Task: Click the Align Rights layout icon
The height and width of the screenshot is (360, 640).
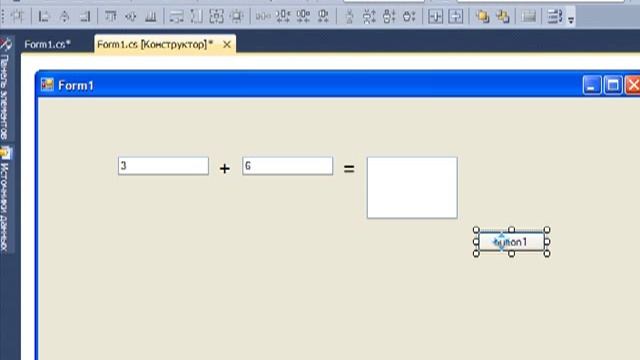Action: pos(85,16)
